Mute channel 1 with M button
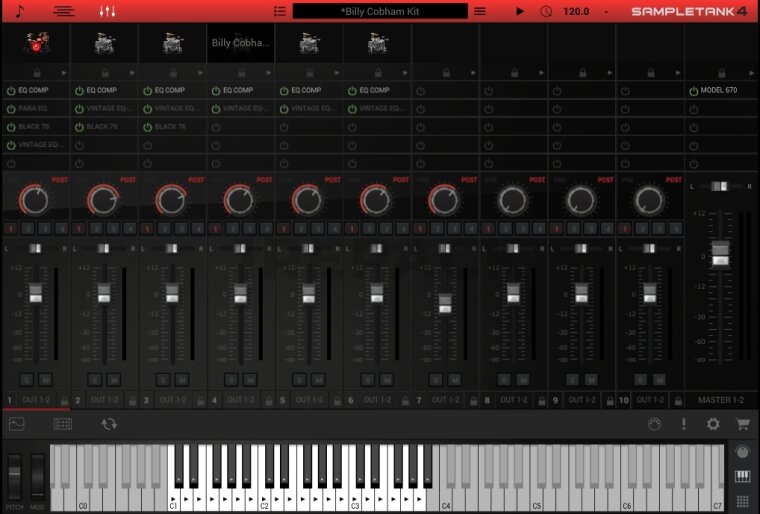760x514 pixels. tap(45, 379)
